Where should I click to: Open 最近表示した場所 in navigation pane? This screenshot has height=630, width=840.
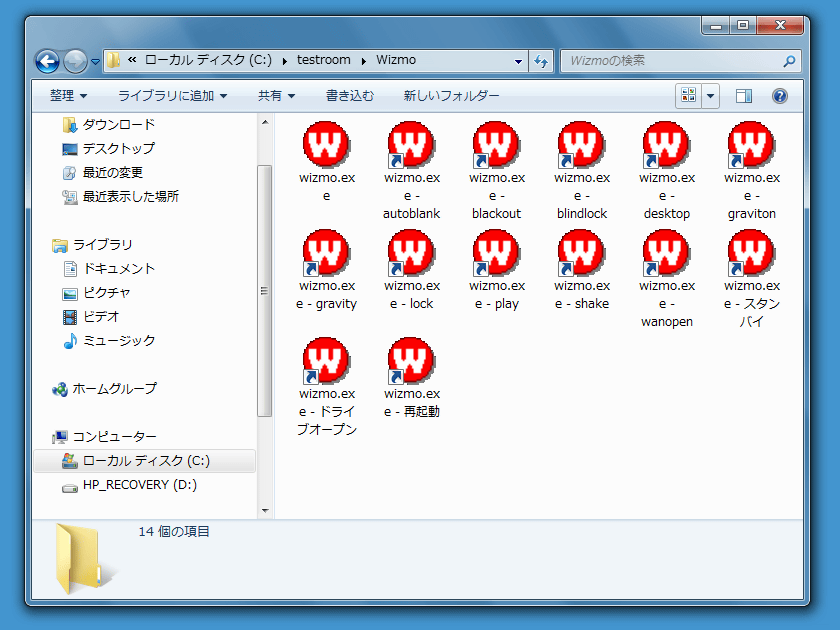pos(121,197)
